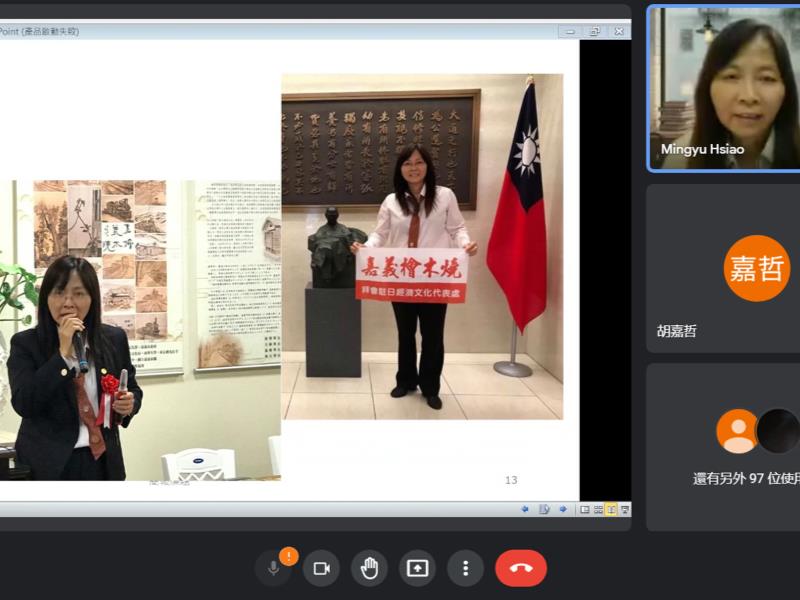
Task: Unmute the microphone in Meet toolbar
Action: pos(273,568)
